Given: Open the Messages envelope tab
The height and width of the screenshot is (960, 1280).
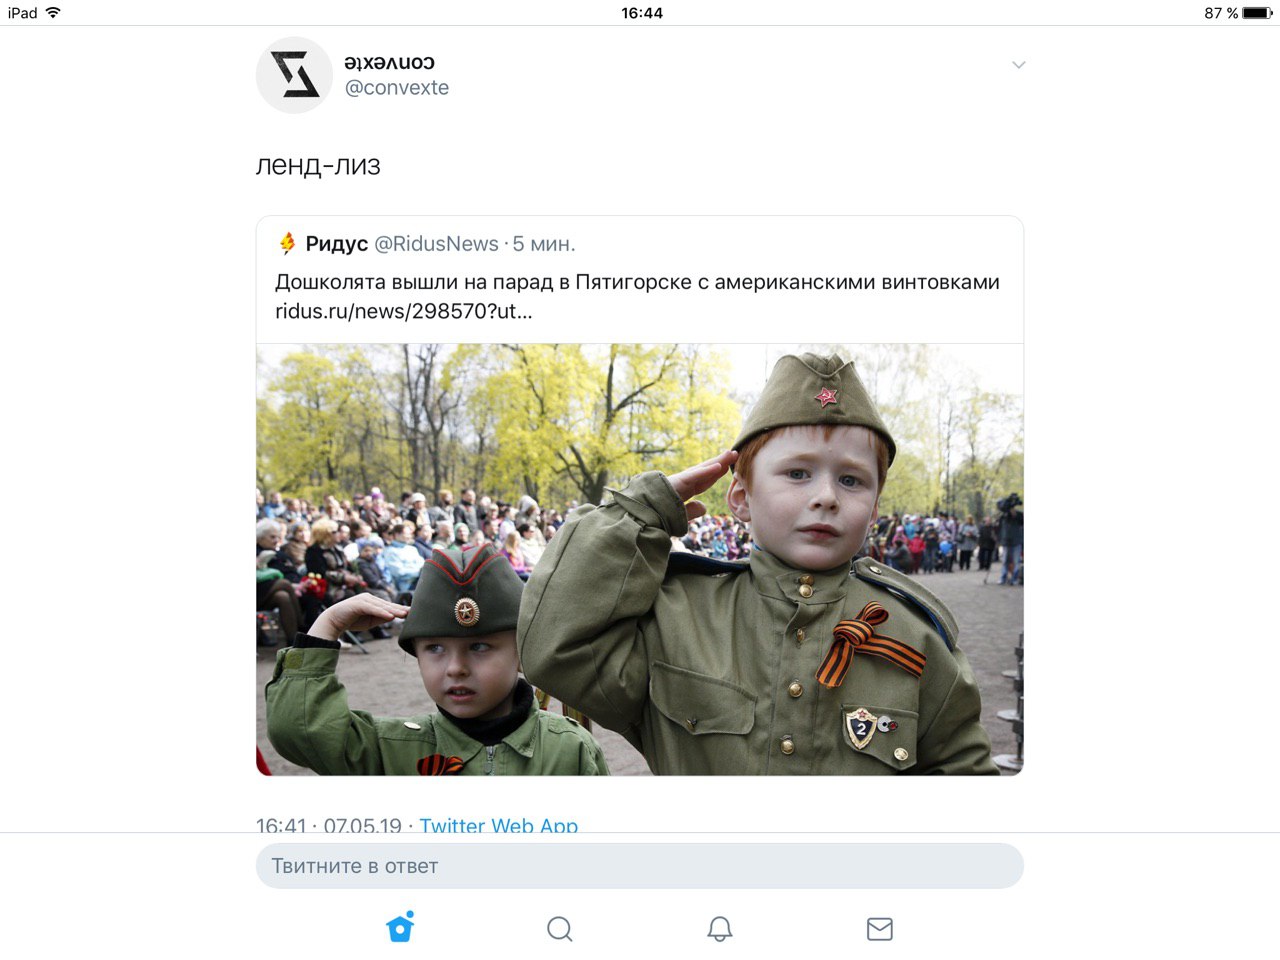Looking at the screenshot, I should click(880, 929).
